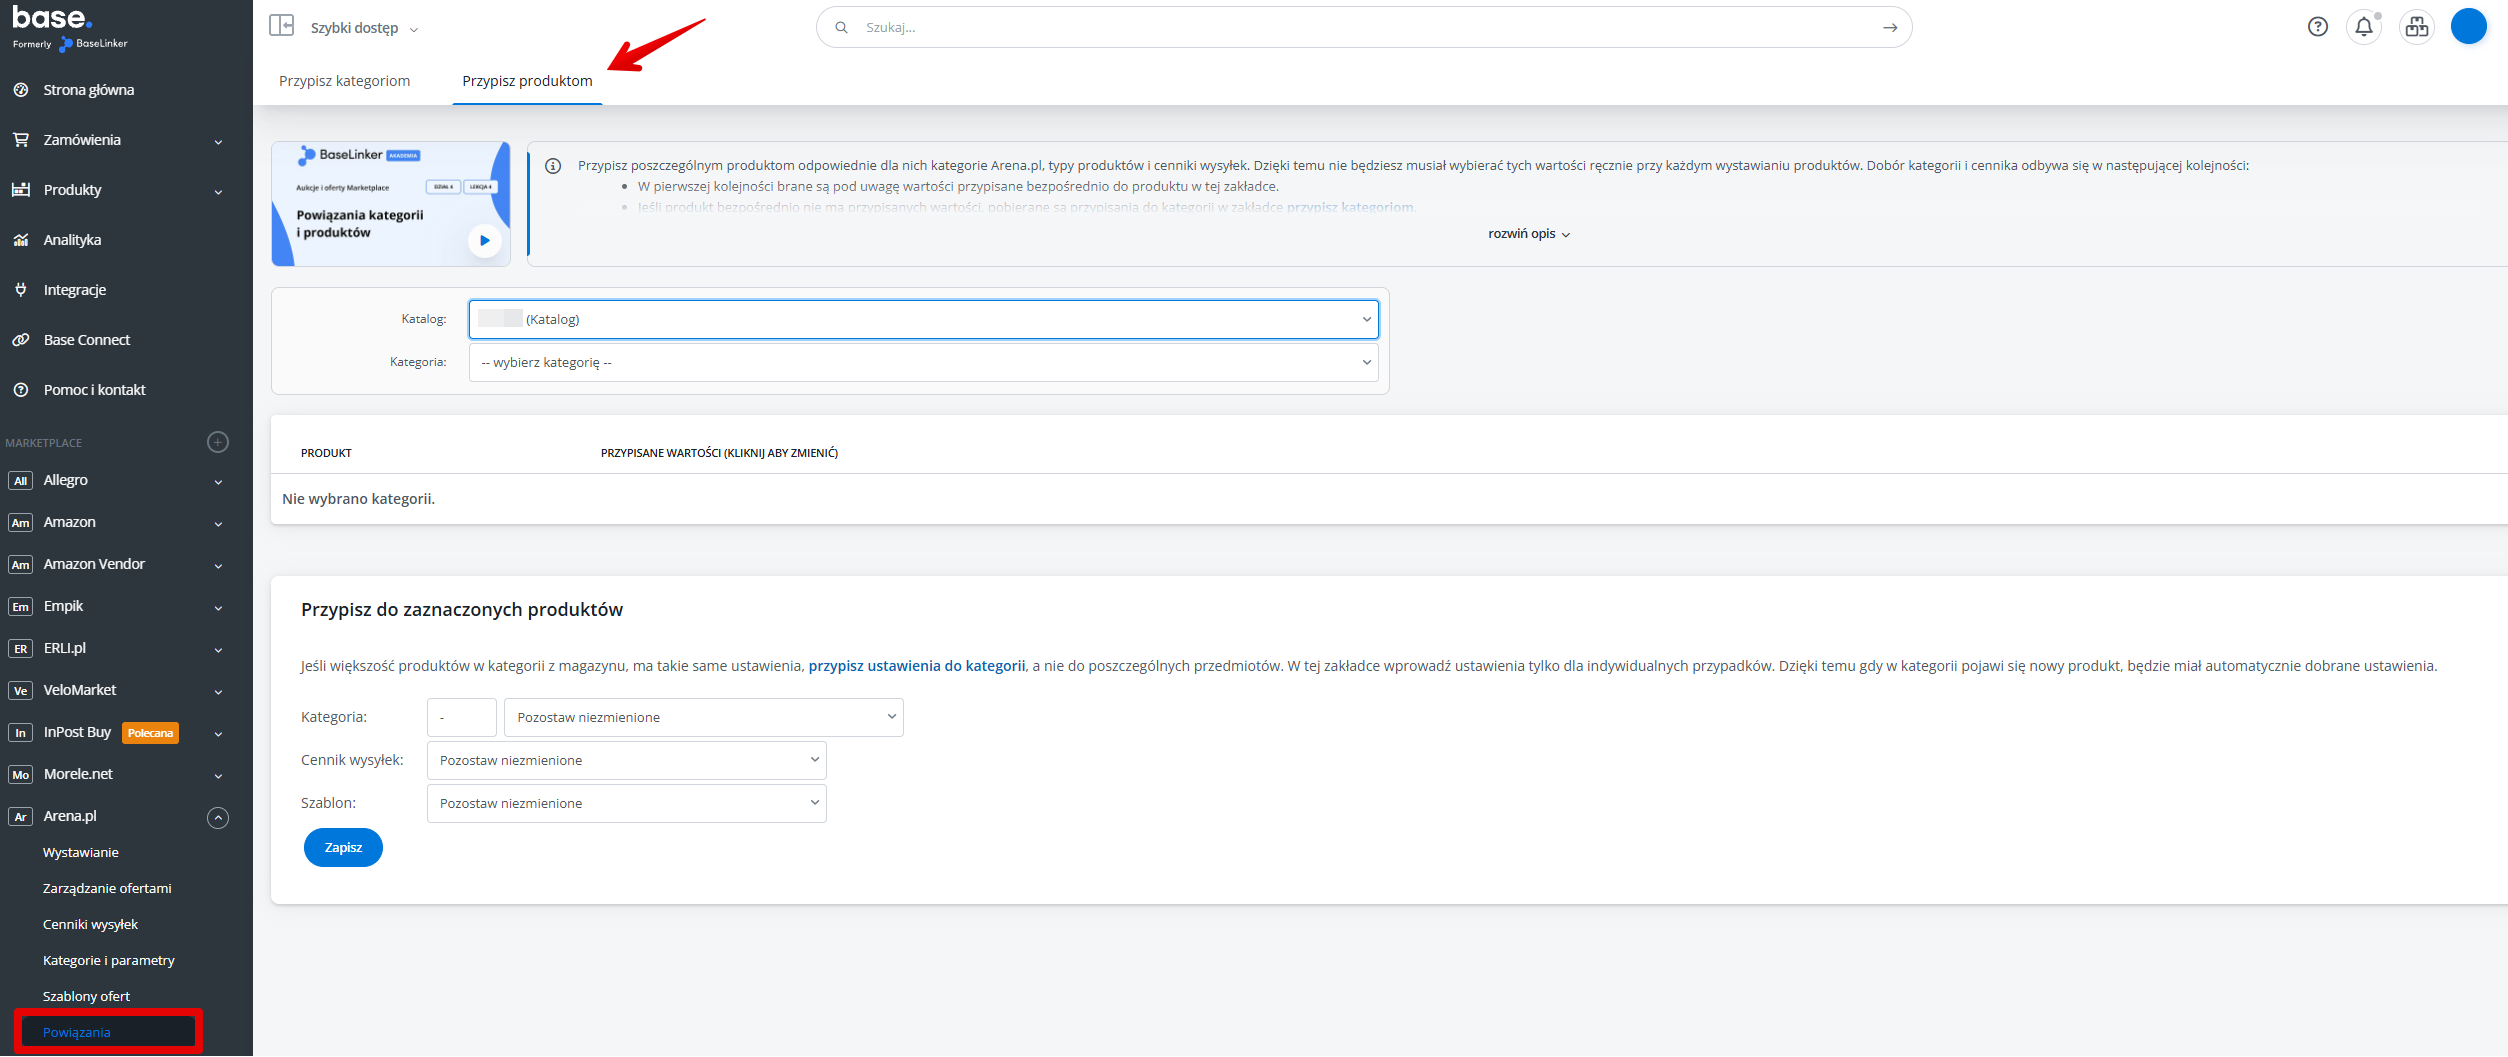Screen dimensions: 2508x1057
Task: Follow 'przypisz ustawienia do kategorii' link
Action: pyautogui.click(x=916, y=666)
